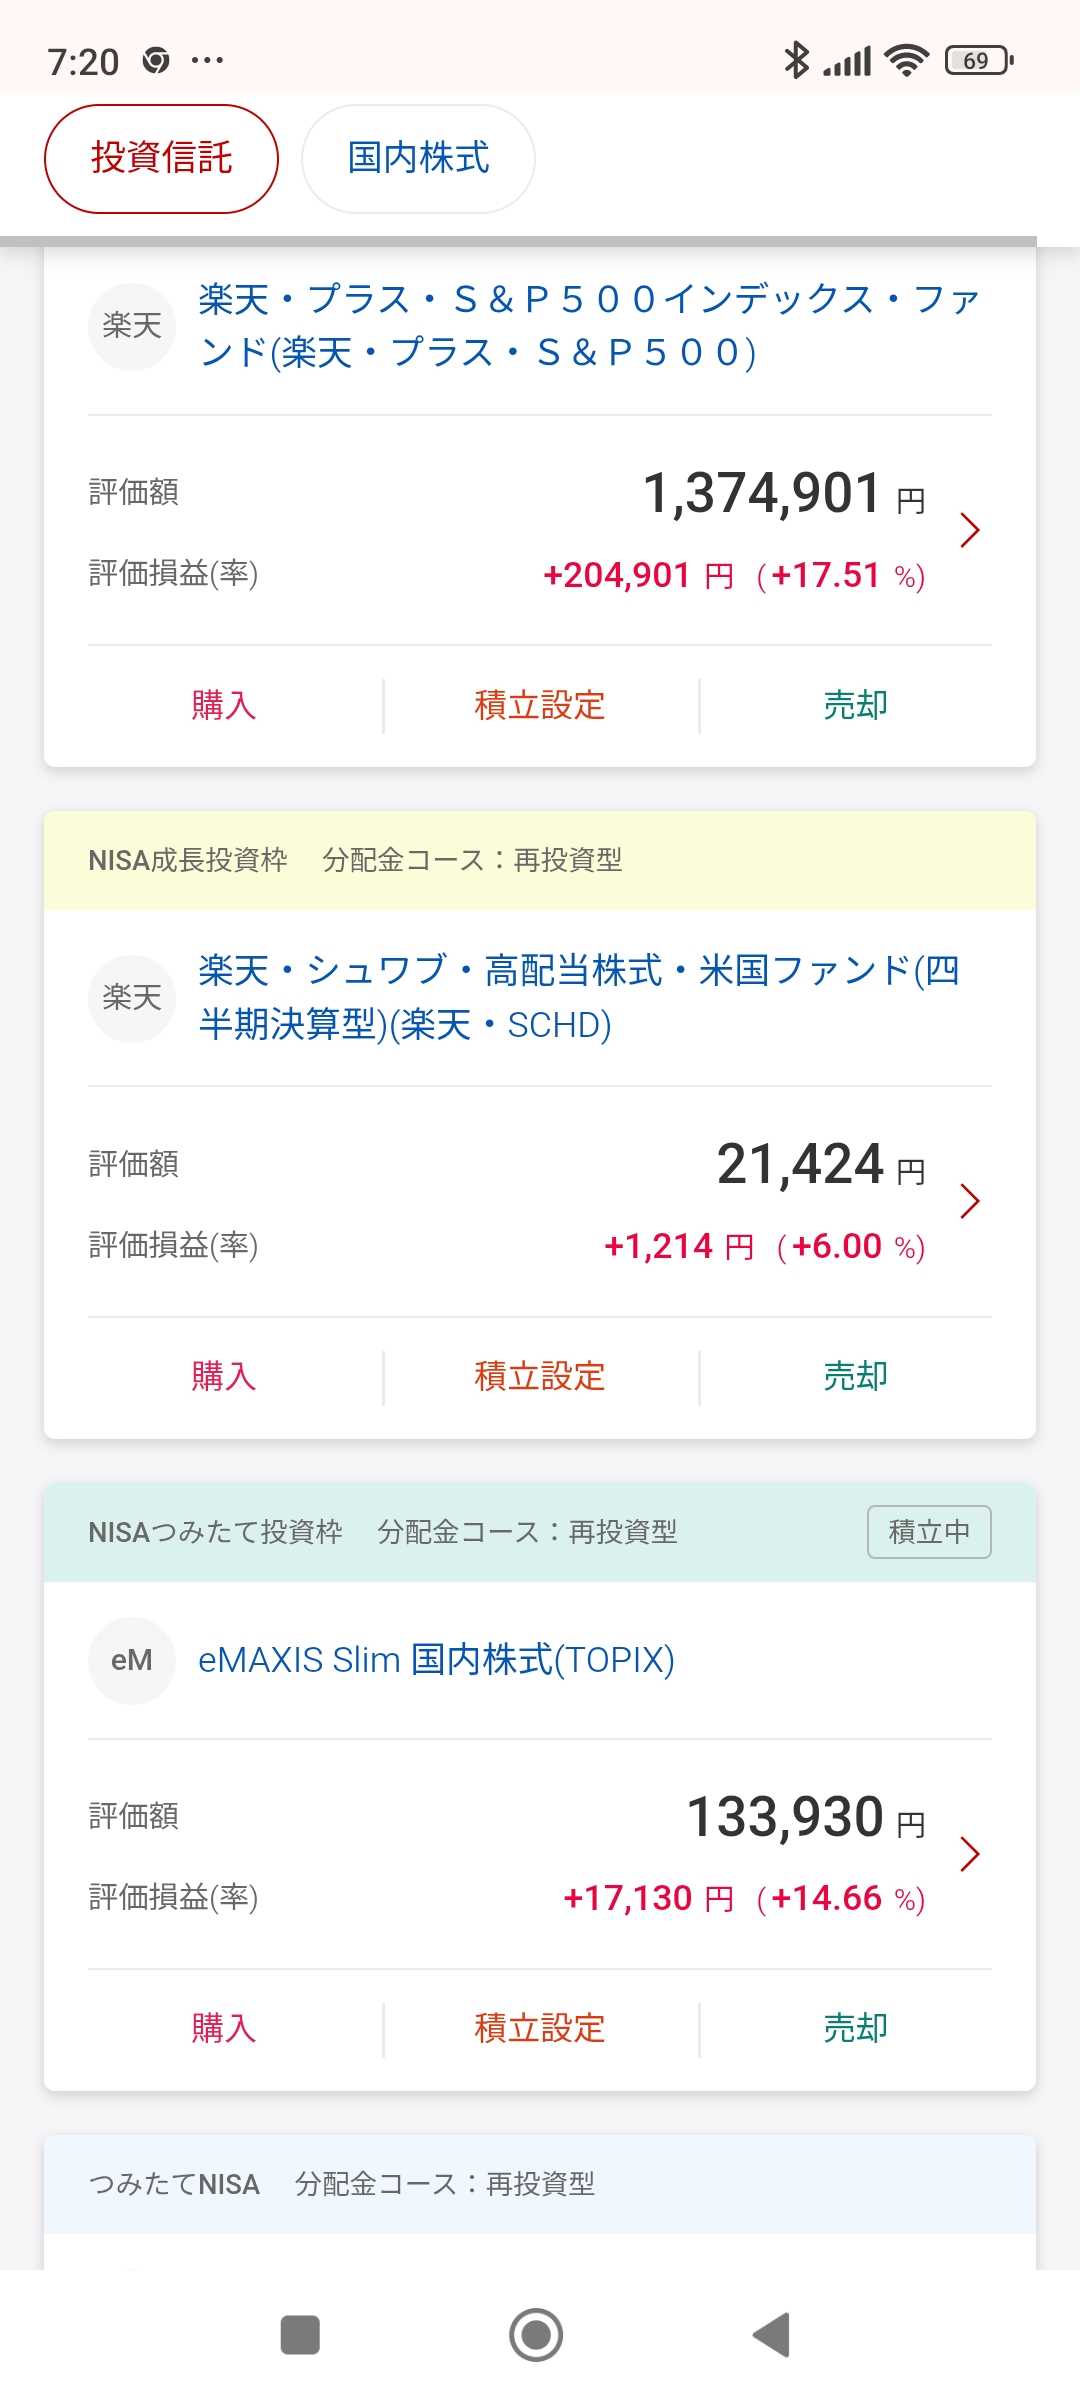Expand eMAXIS Slim TOPIX details chevron
Screen dimensions: 1080x2400
coord(969,1854)
